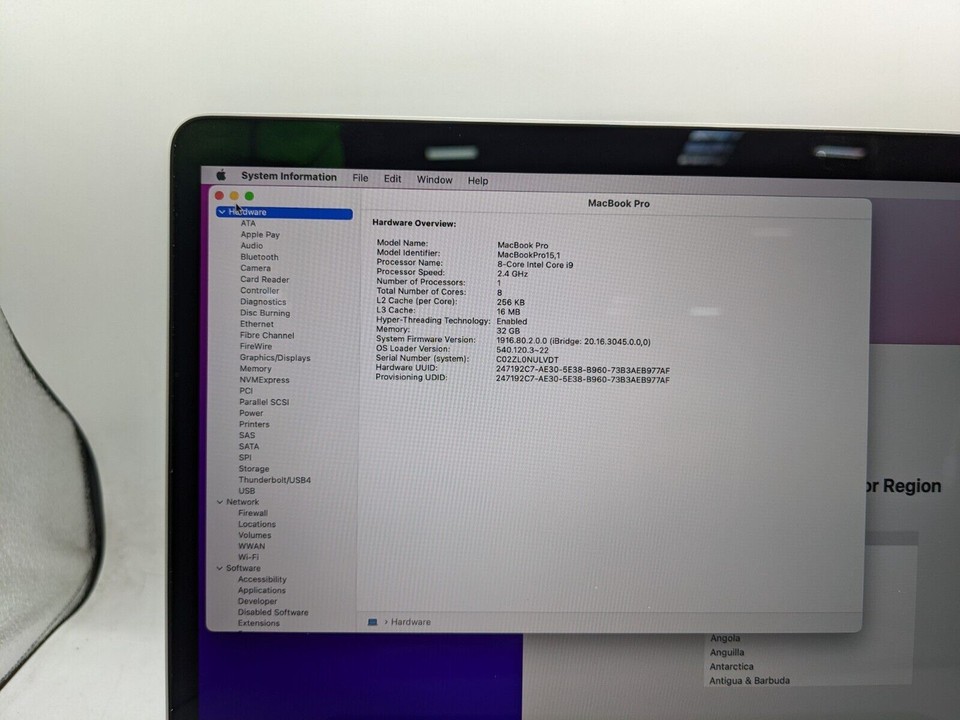
Task: Select Thunderbolt/USB4 in the sidebar
Action: [276, 479]
